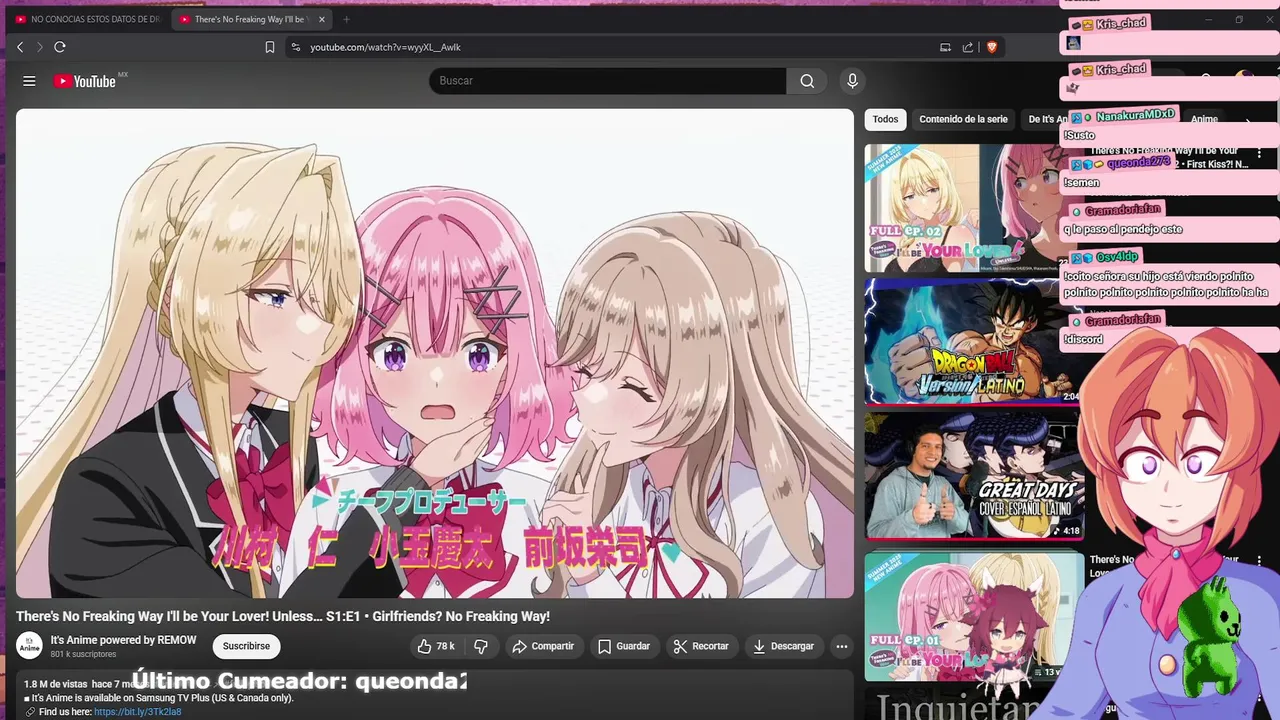
Task: Close the "There's No Freaking Way" tab
Action: point(322,19)
